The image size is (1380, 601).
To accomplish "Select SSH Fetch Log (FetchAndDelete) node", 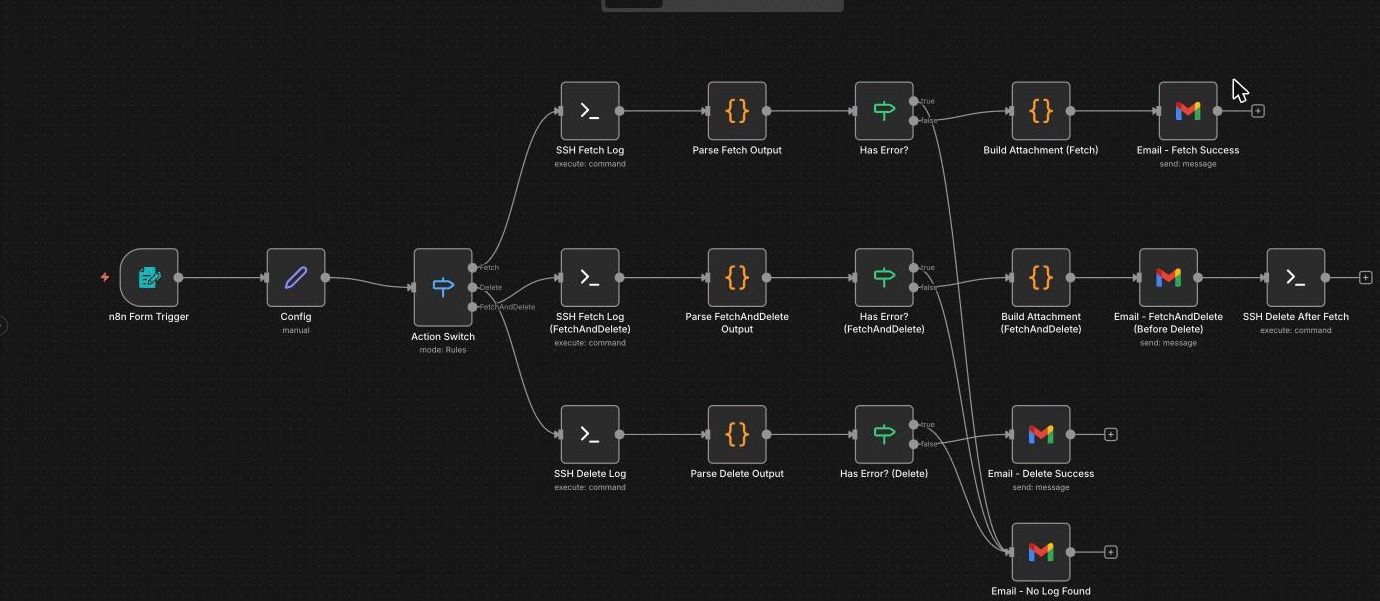I will [x=590, y=278].
